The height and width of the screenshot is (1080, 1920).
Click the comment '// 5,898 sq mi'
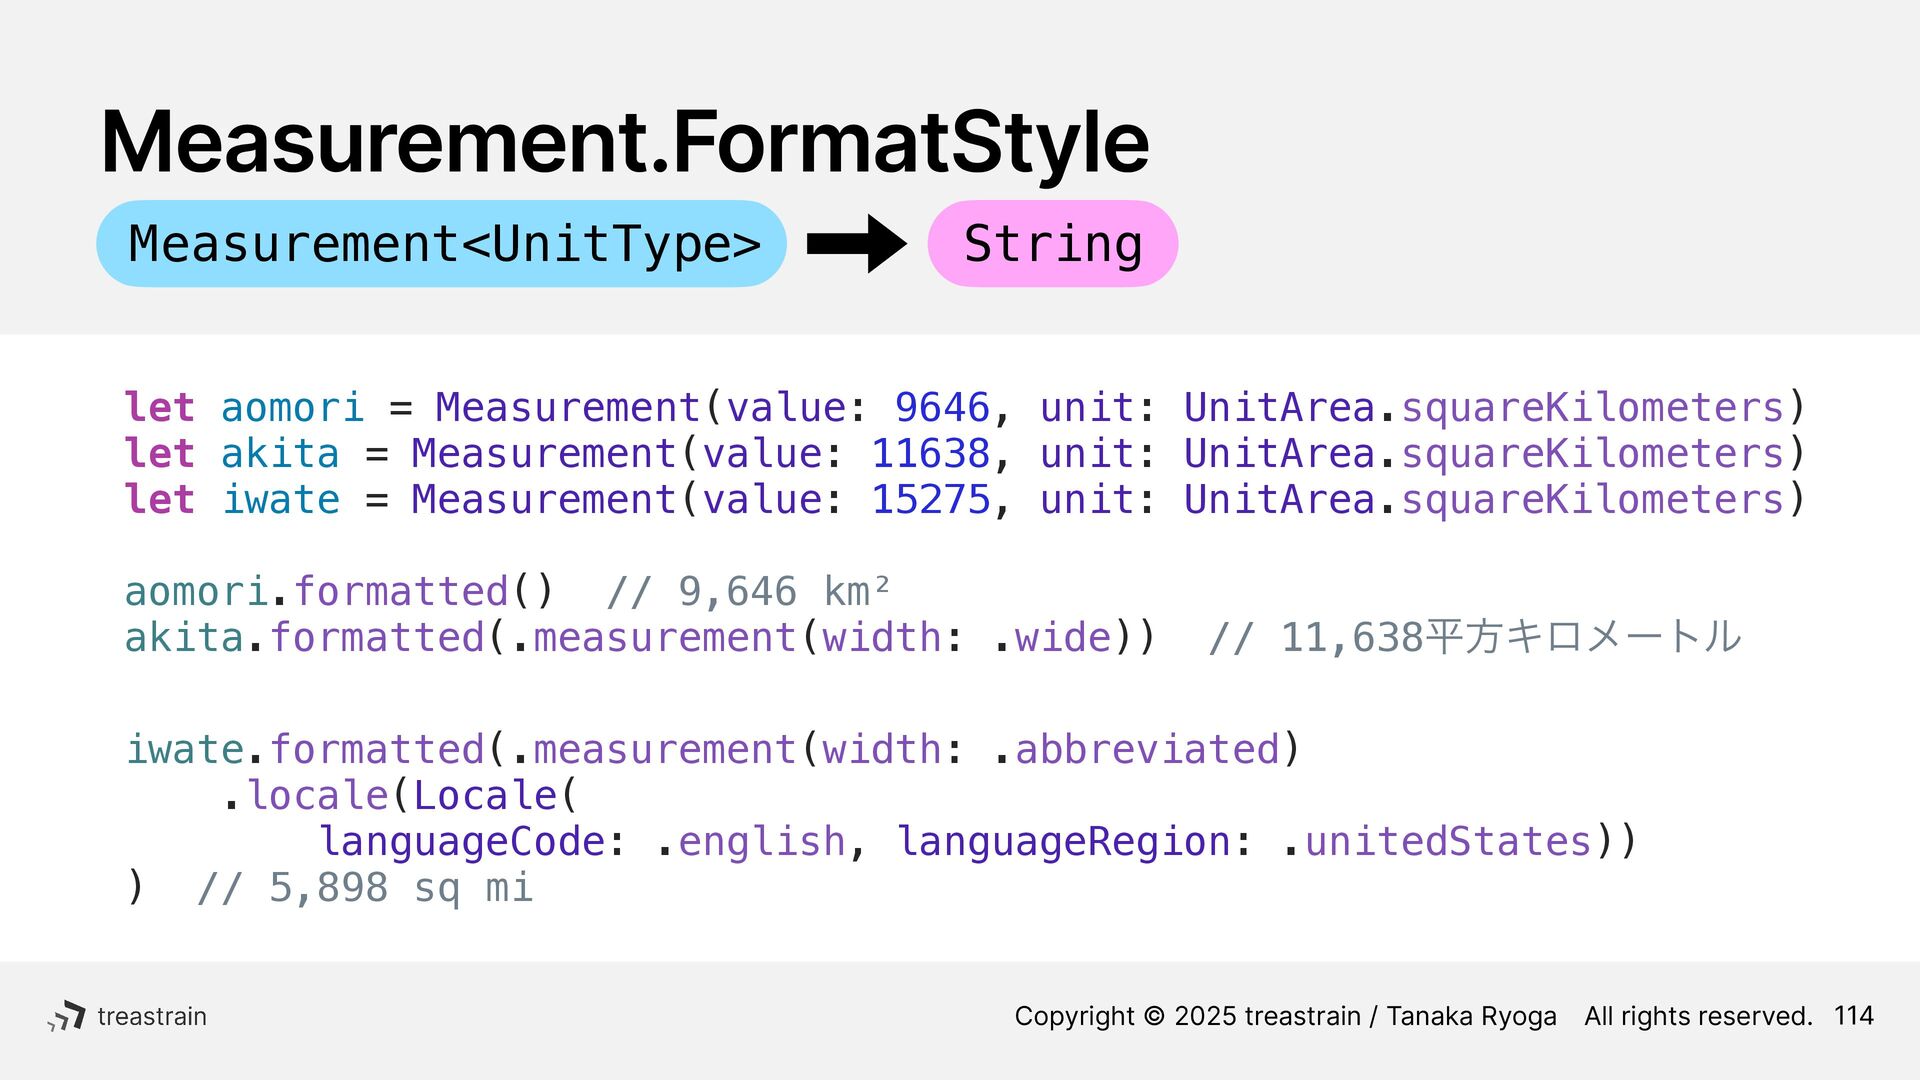pyautogui.click(x=365, y=888)
